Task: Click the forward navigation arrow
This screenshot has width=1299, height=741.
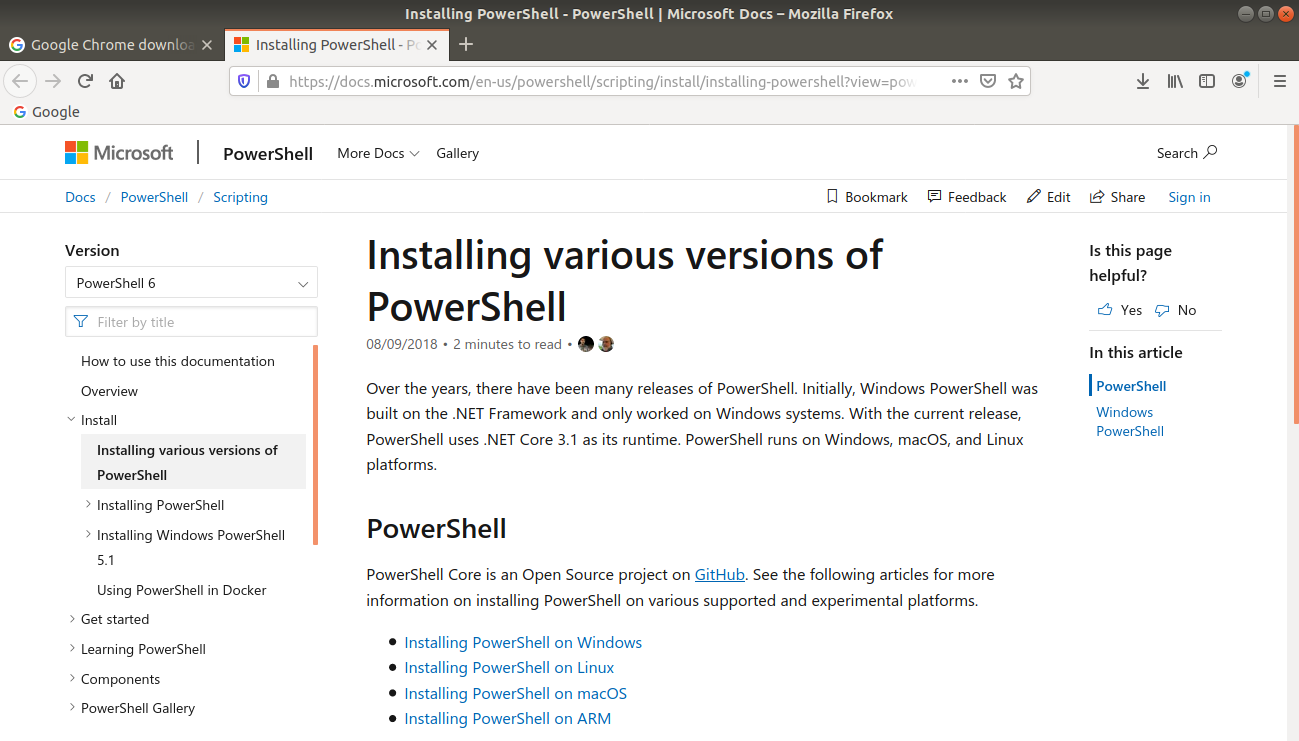Action: pyautogui.click(x=53, y=81)
